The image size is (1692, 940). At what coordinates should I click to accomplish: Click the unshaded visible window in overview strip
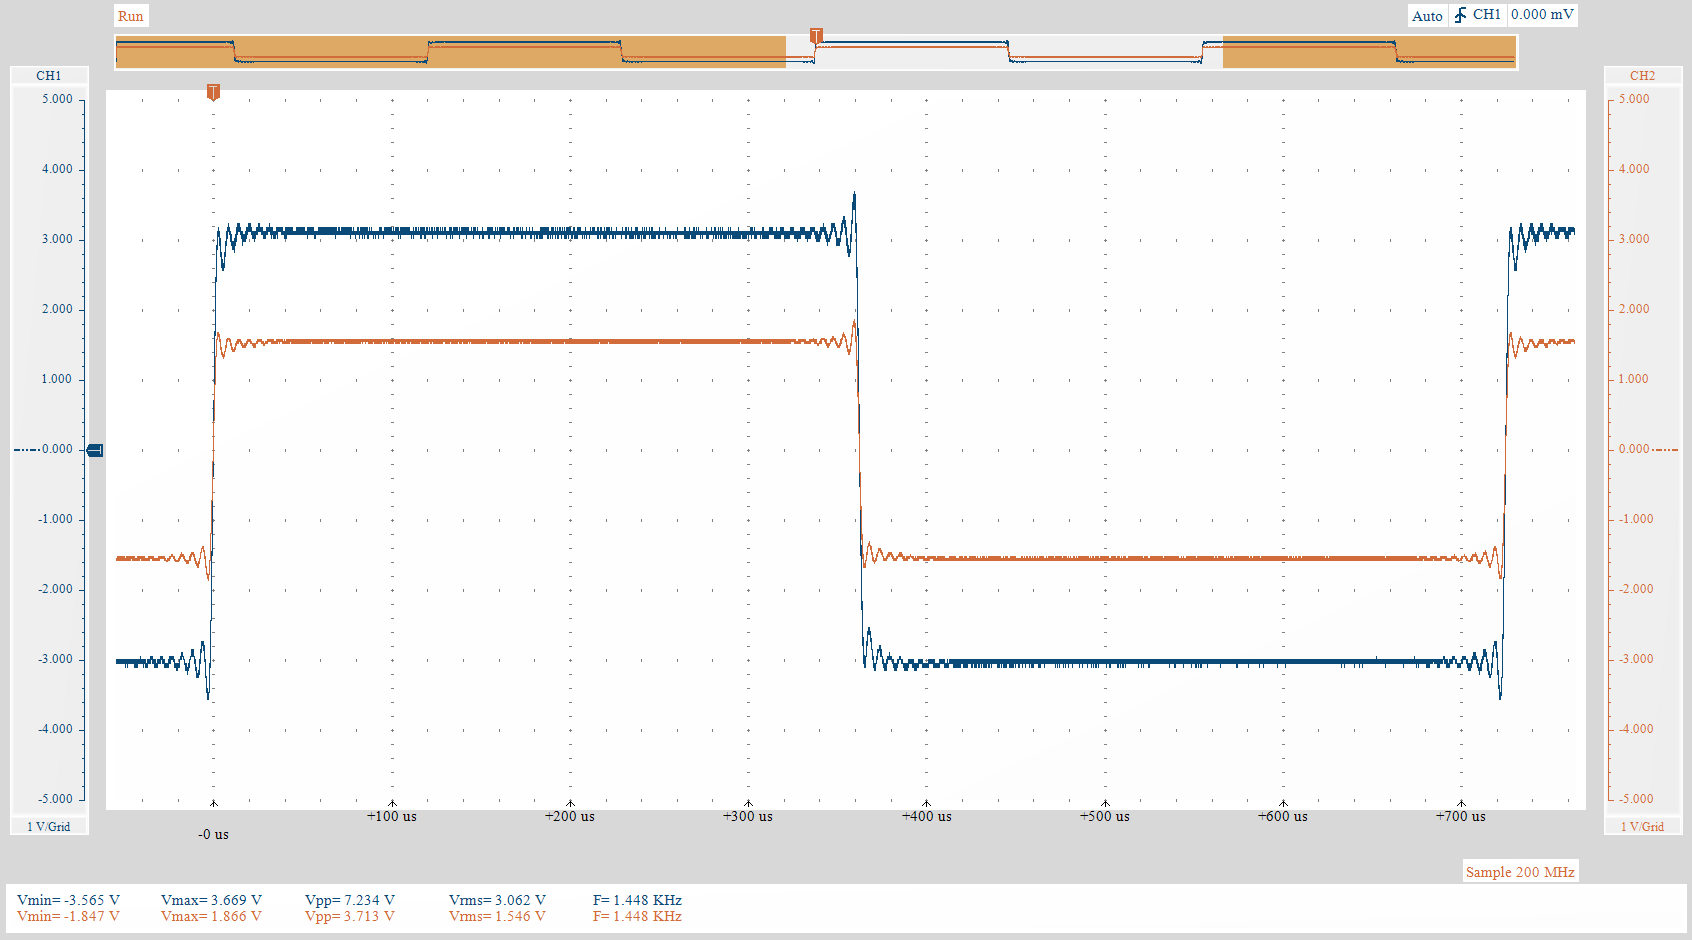point(1004,52)
